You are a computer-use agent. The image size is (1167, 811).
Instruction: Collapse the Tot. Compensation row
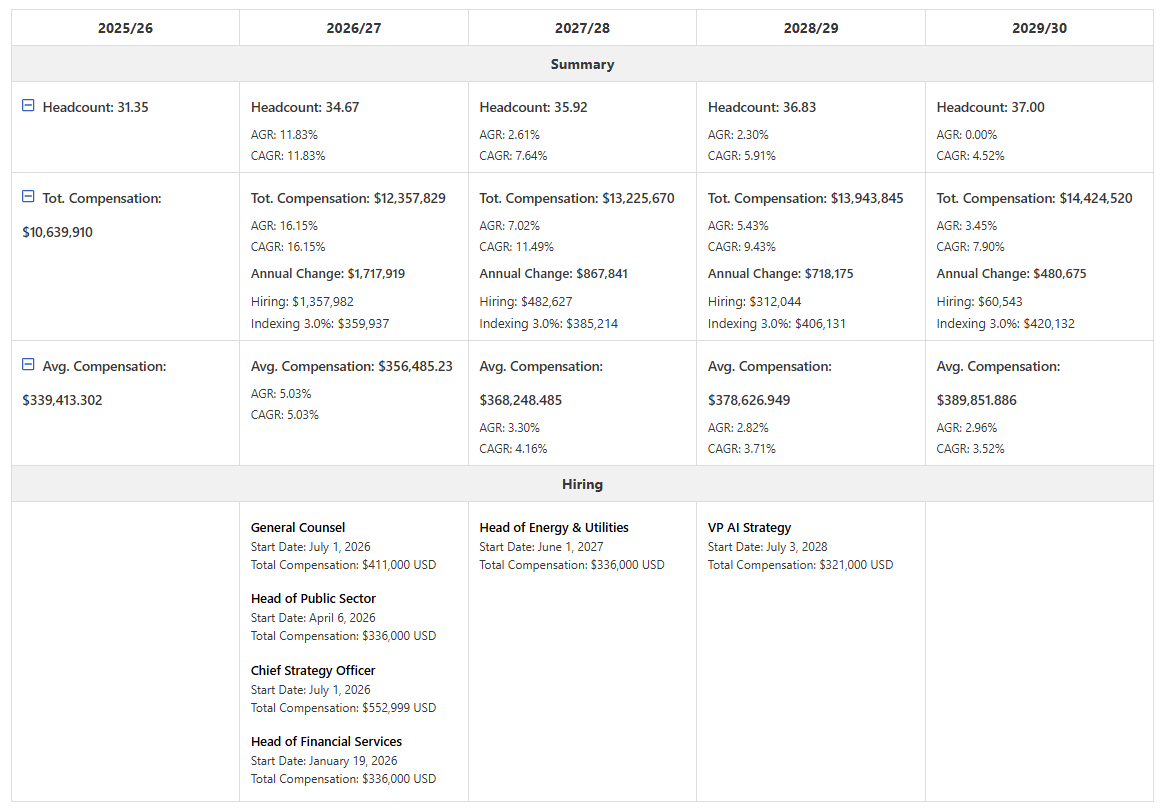pos(28,197)
